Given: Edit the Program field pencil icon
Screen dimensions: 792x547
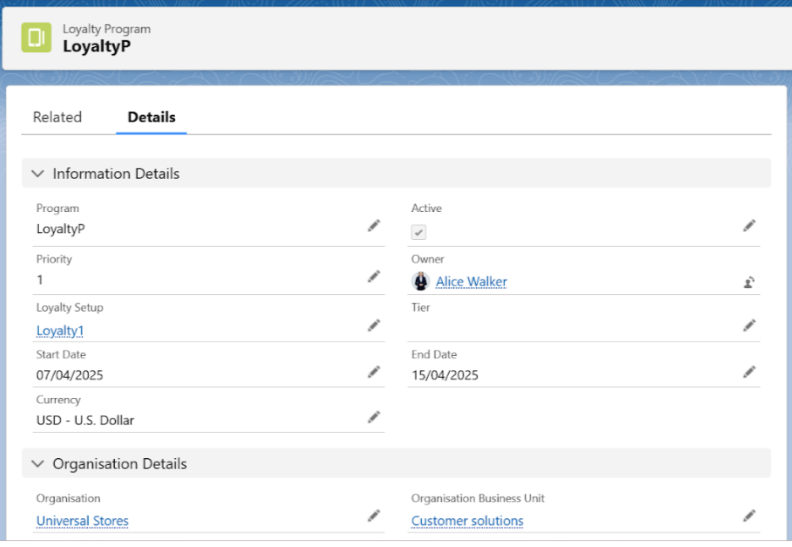Looking at the screenshot, I should pyautogui.click(x=374, y=226).
